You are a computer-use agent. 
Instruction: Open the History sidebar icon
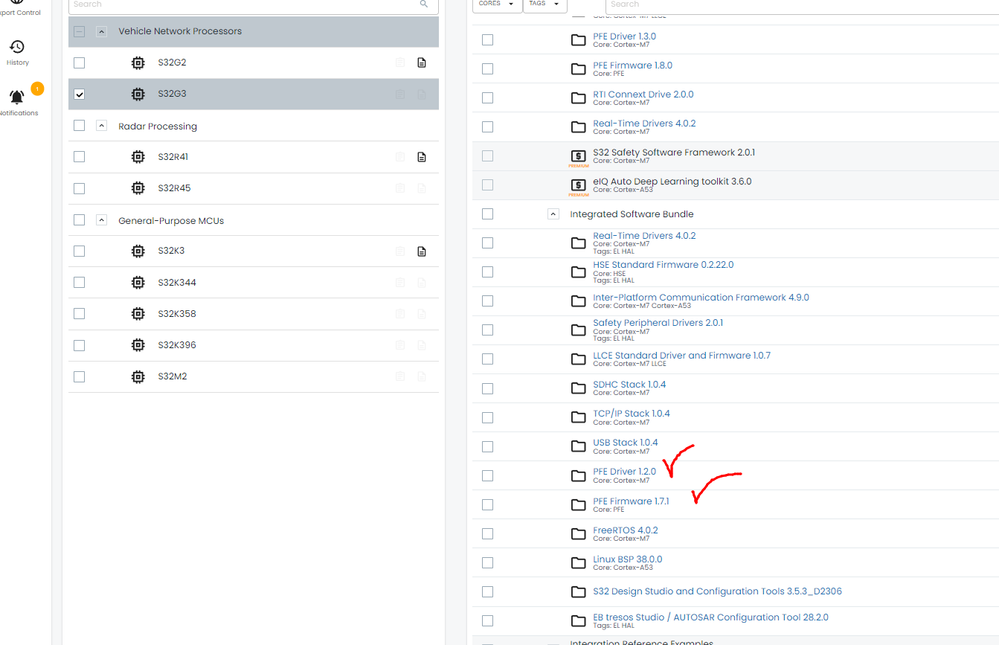tap(17, 47)
